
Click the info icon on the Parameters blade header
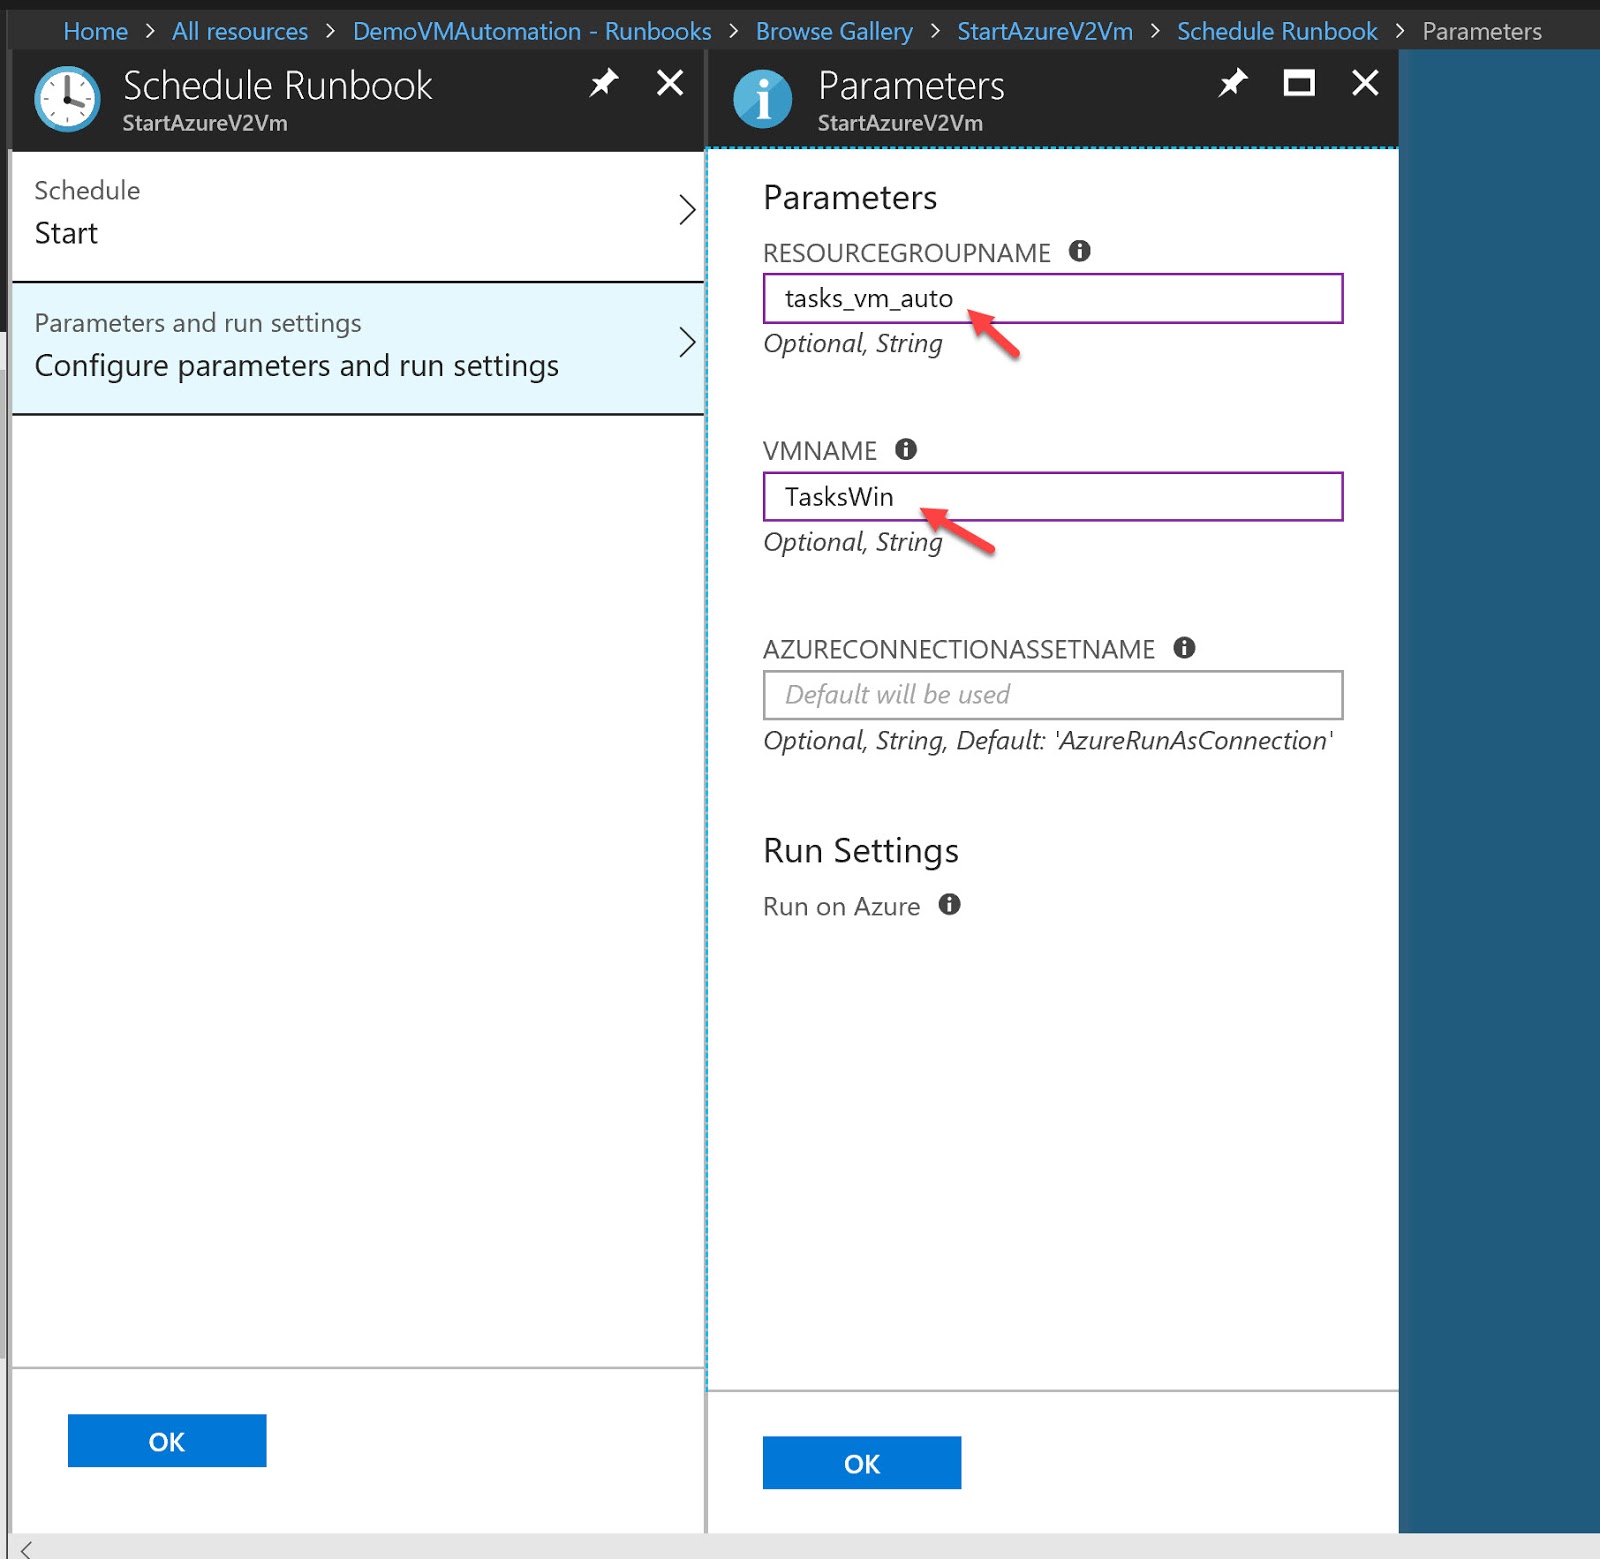click(x=763, y=98)
